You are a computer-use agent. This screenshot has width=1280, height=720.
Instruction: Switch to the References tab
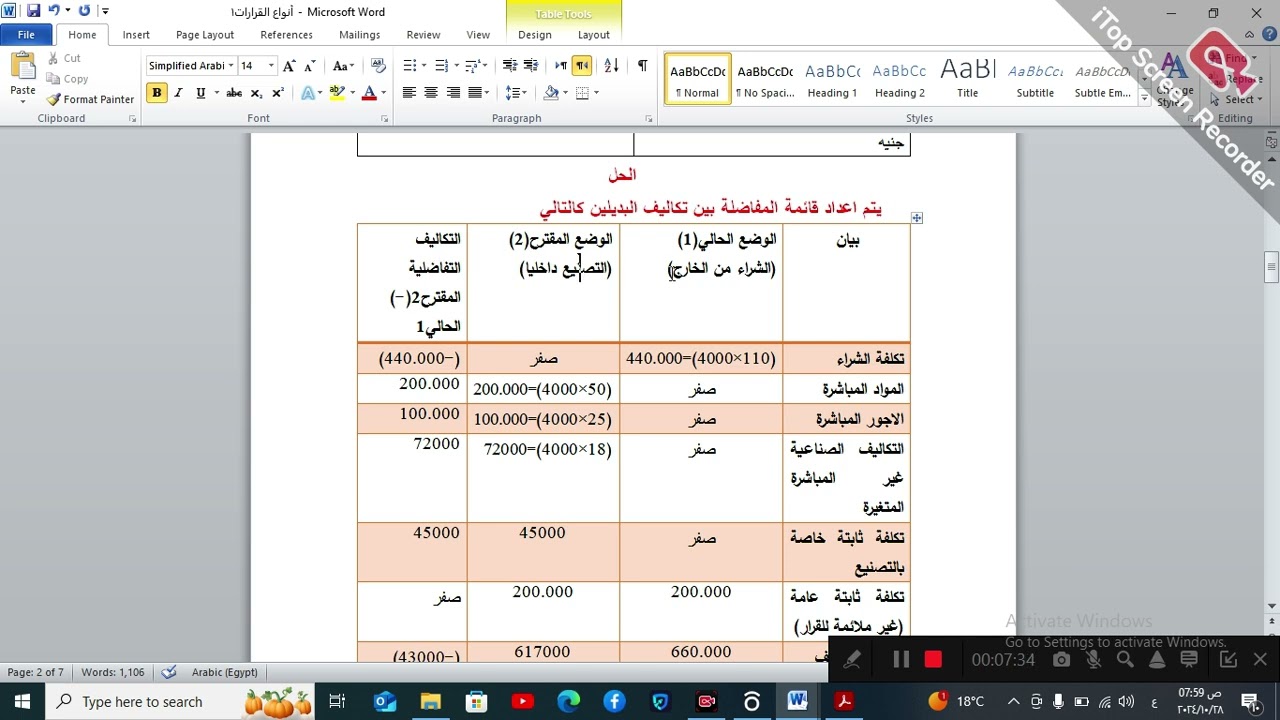point(286,35)
